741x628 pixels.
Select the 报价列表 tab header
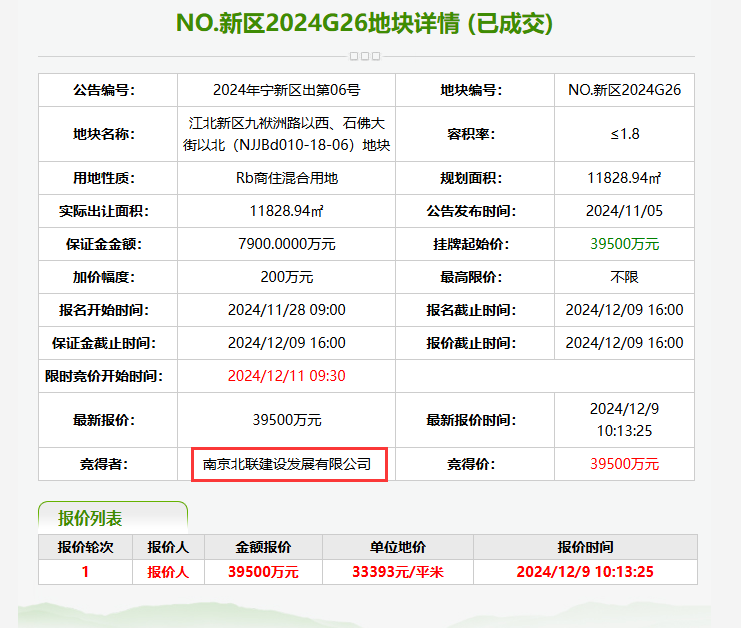point(113,518)
